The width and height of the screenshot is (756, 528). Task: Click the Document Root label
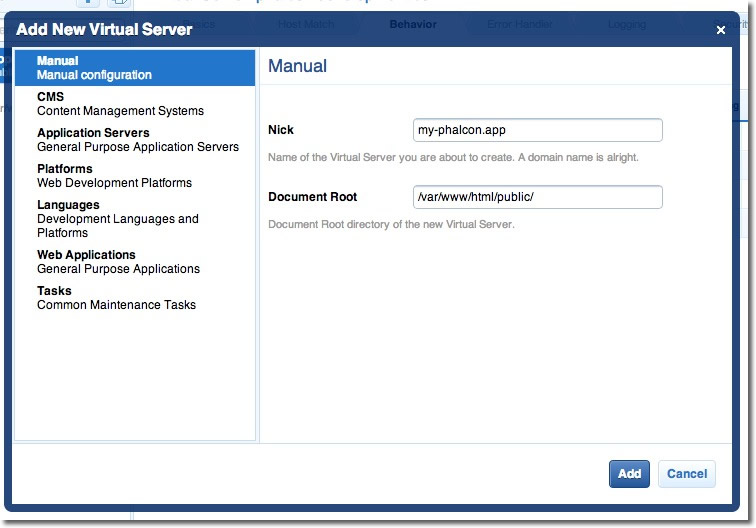coord(312,197)
